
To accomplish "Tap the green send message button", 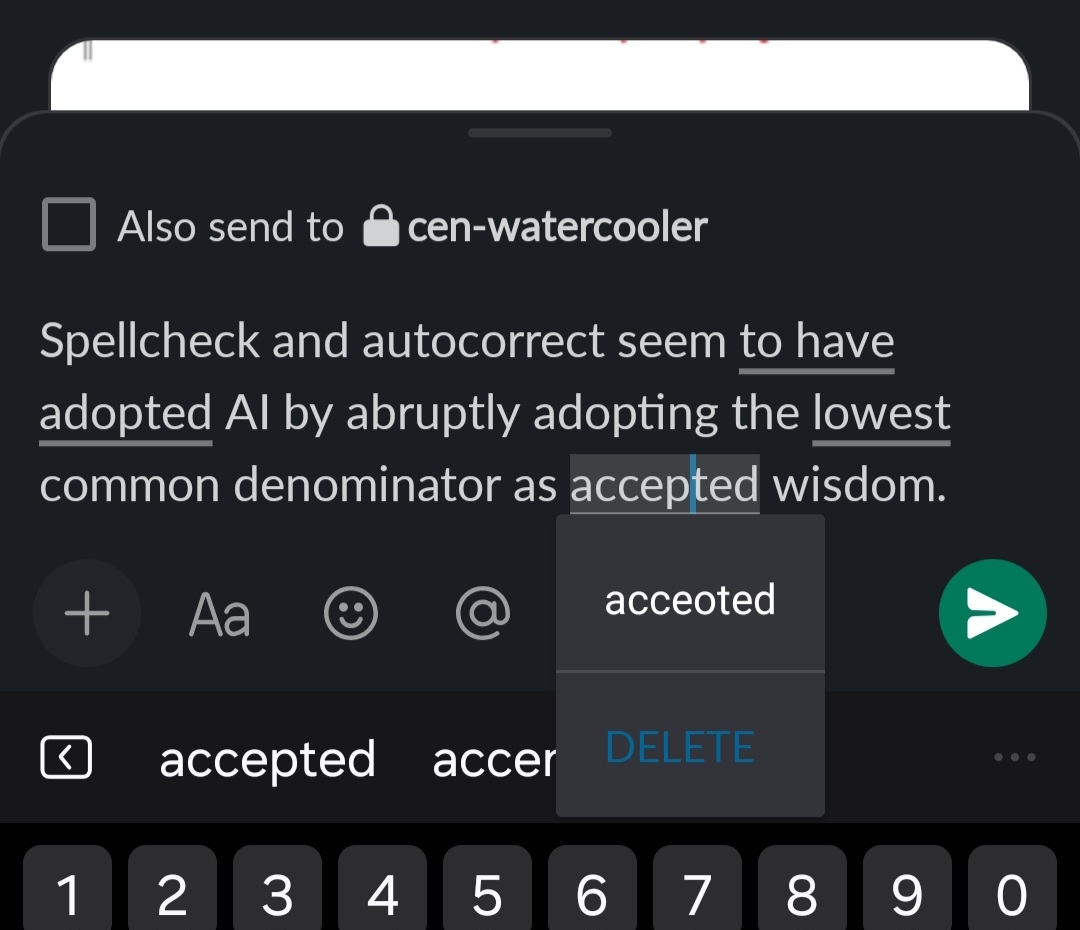I will pyautogui.click(x=992, y=613).
